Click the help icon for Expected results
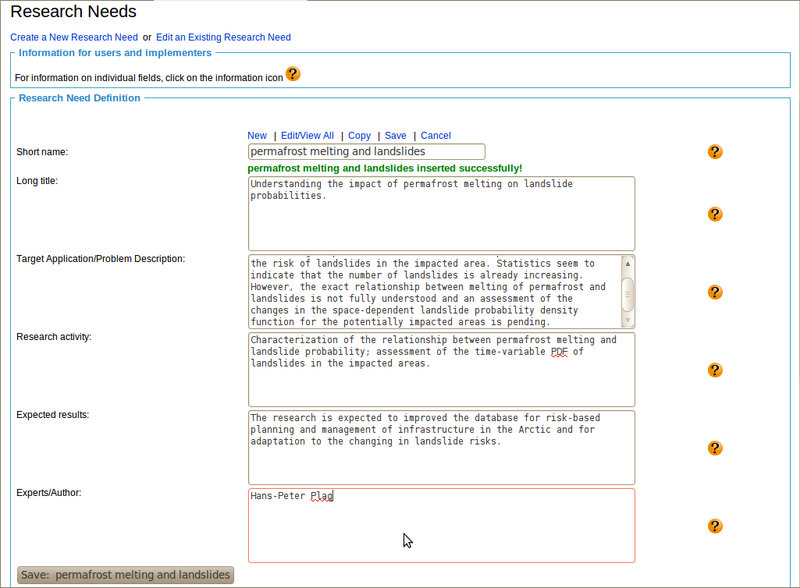This screenshot has height=588, width=800. point(715,448)
